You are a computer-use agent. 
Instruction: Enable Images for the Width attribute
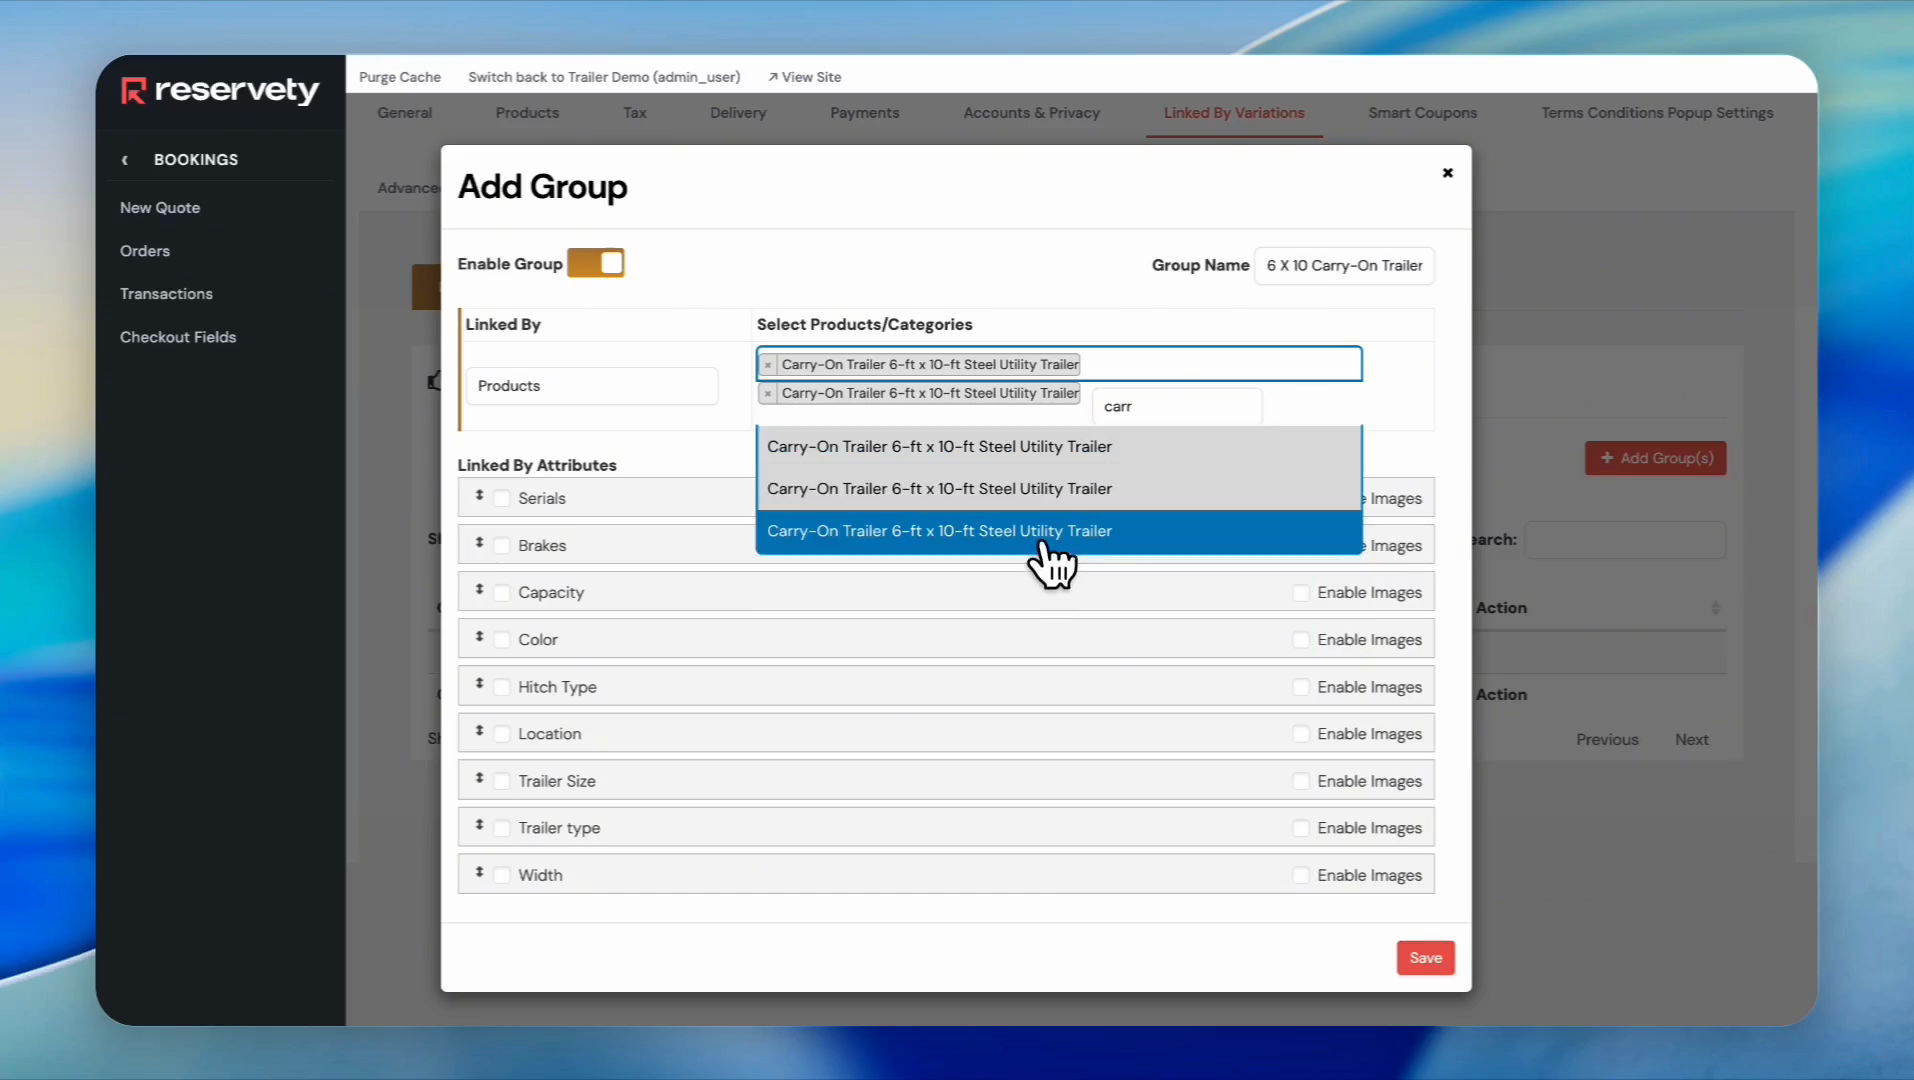tap(1301, 875)
